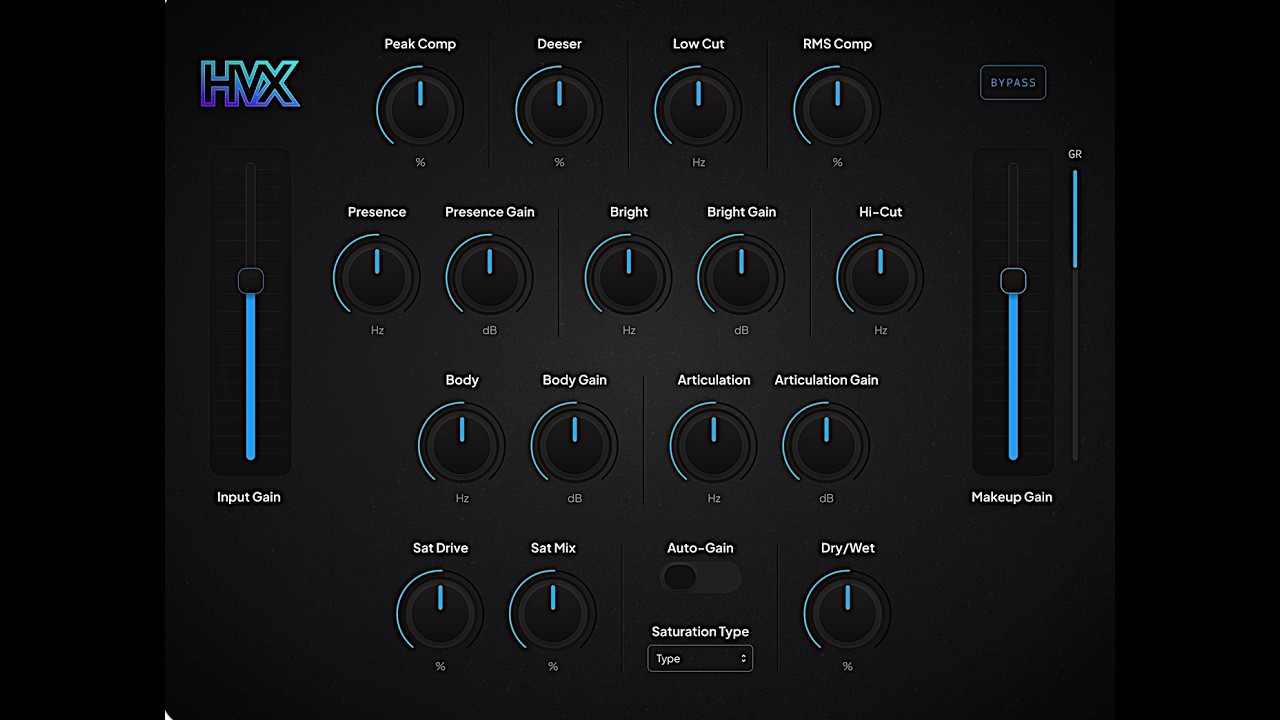The height and width of the screenshot is (720, 1280).
Task: Enable the Auto-Gain switch
Action: click(700, 577)
